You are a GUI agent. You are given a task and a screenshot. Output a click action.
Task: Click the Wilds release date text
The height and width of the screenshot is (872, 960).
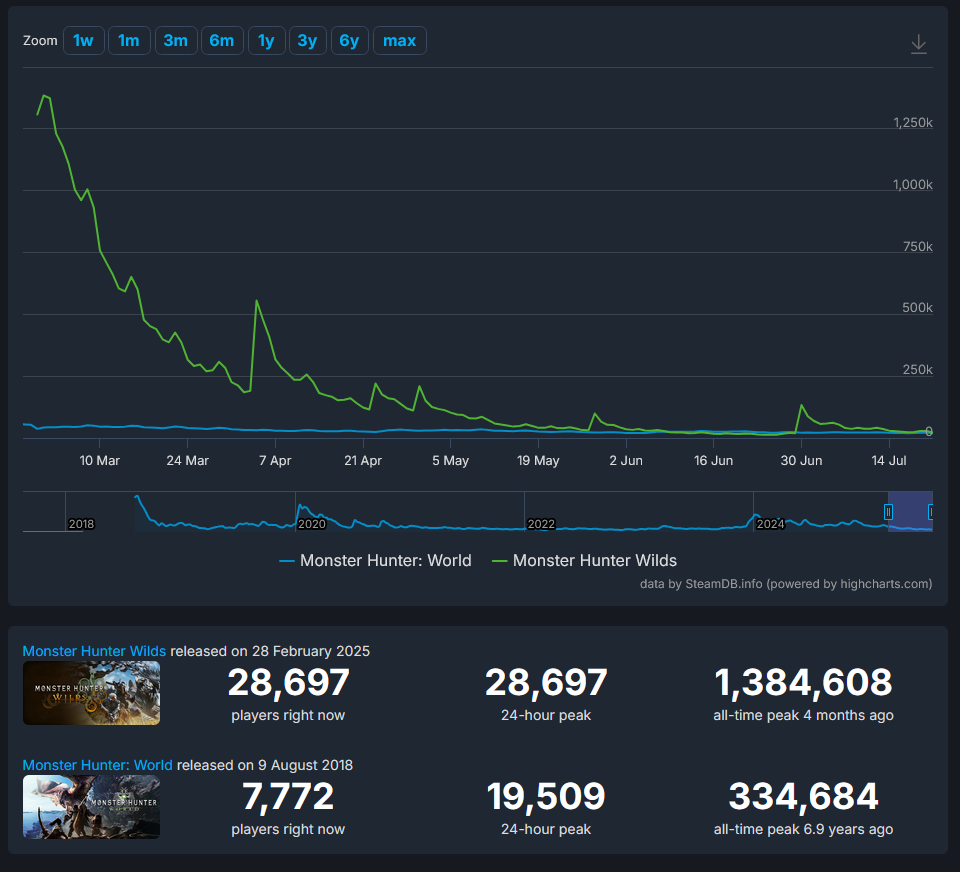pyautogui.click(x=270, y=651)
